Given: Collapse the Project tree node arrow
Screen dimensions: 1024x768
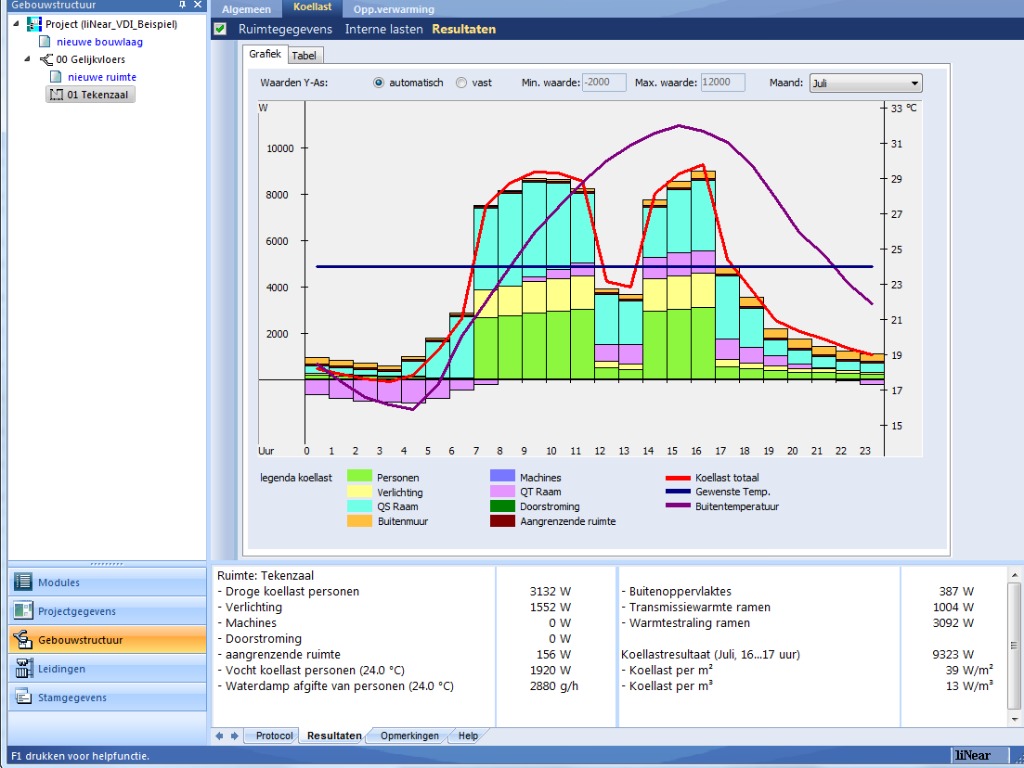Looking at the screenshot, I should point(16,24).
